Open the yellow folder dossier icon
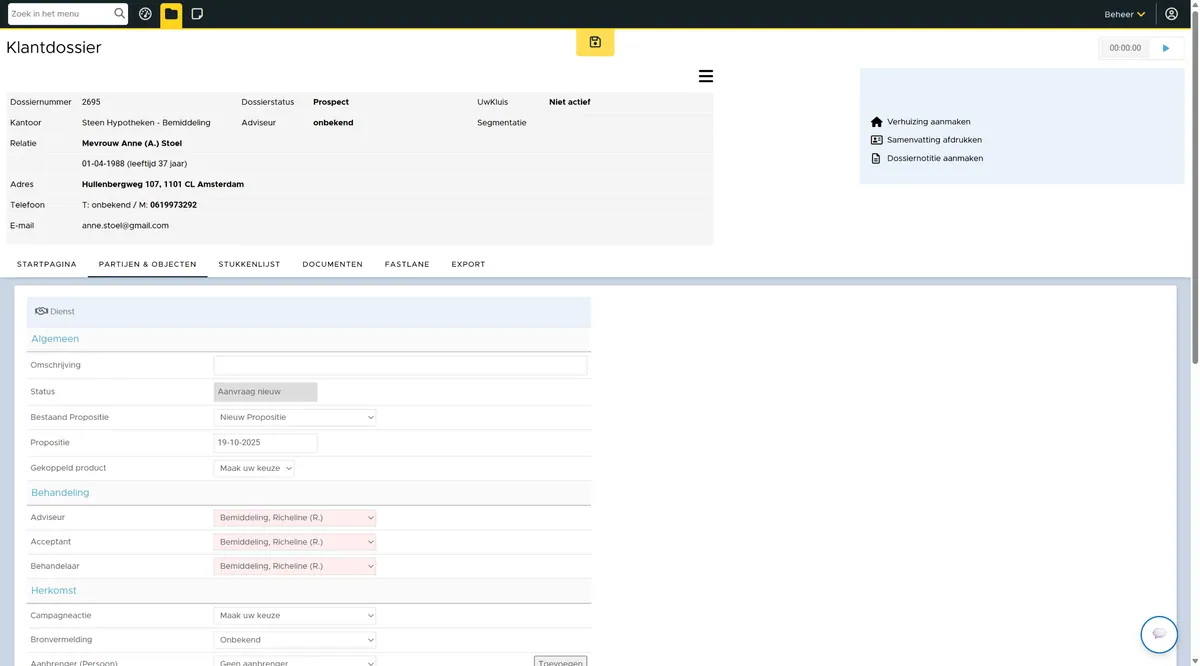Image resolution: width=1200 pixels, height=666 pixels. (171, 14)
